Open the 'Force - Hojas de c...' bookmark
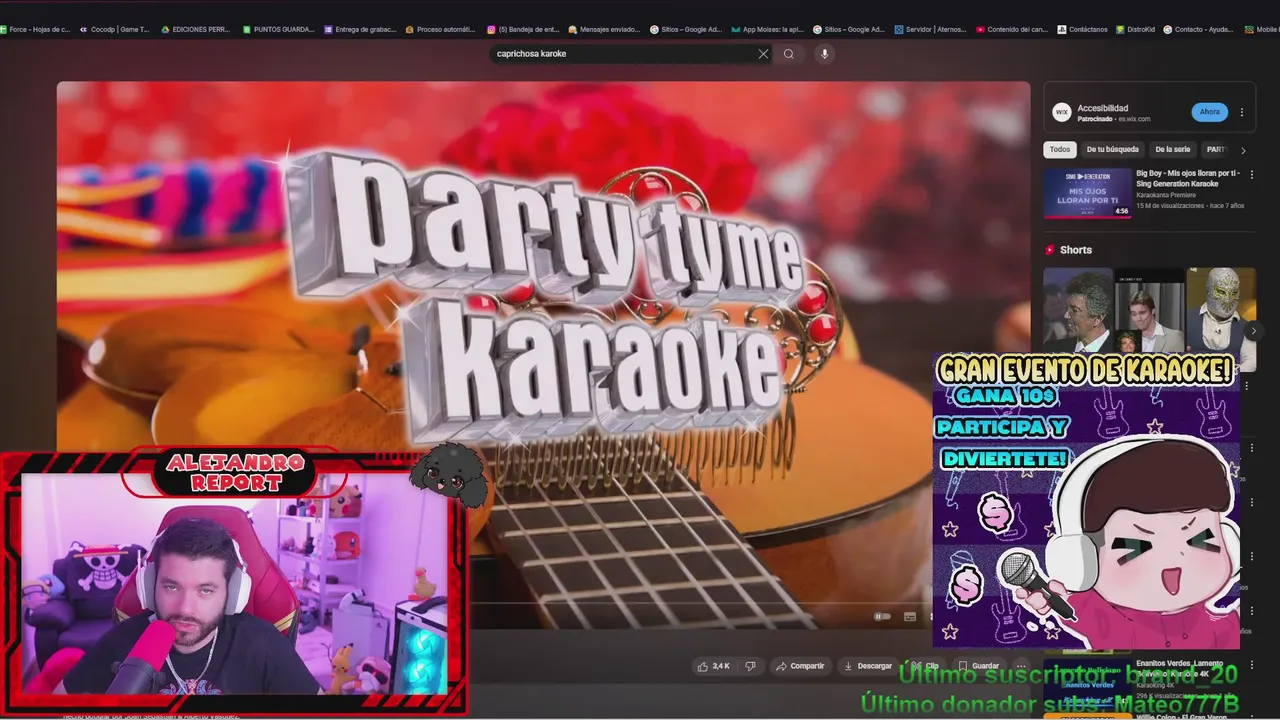1280x720 pixels. pos(35,29)
